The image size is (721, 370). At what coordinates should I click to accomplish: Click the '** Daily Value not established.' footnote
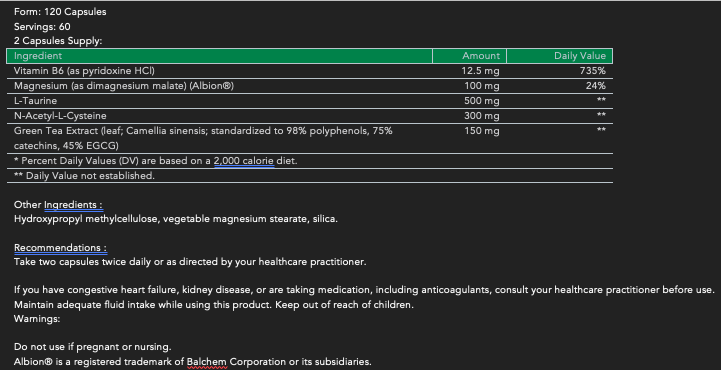85,176
